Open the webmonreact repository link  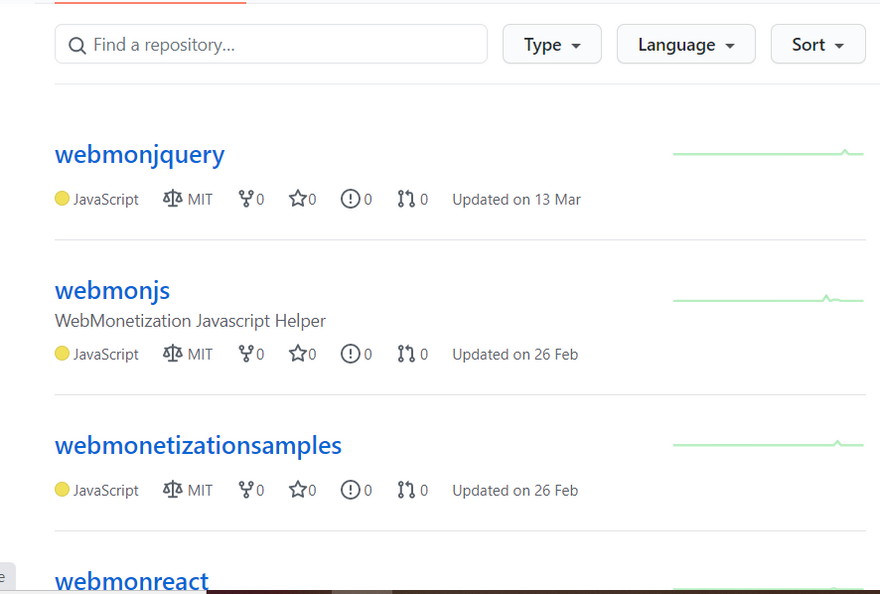132,580
